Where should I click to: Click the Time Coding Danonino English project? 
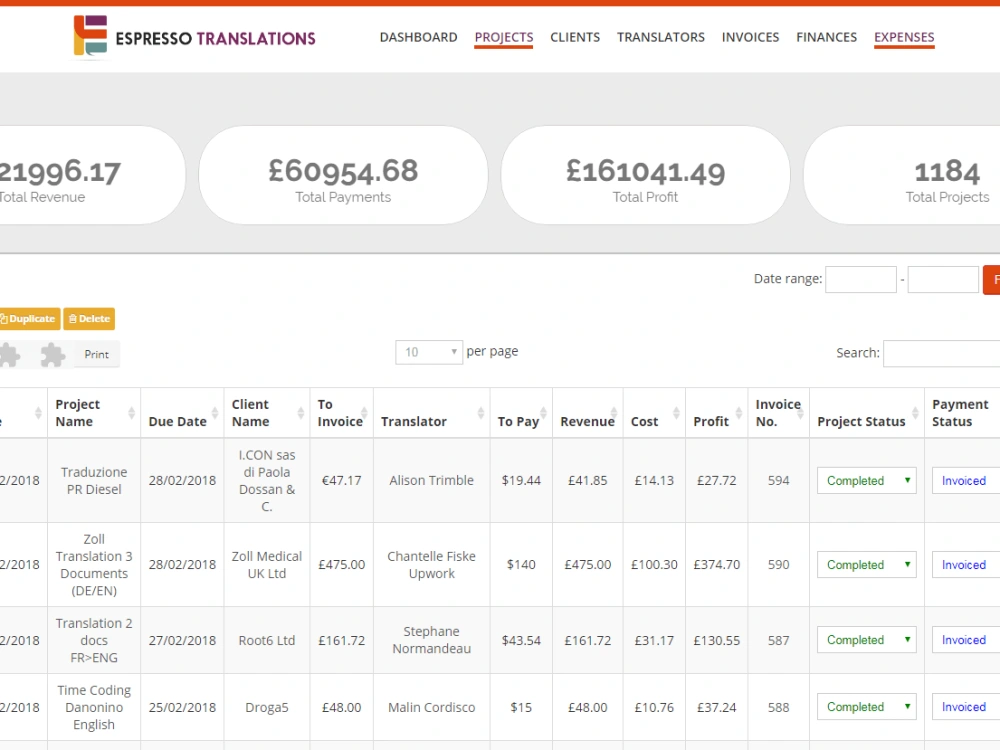tap(94, 707)
